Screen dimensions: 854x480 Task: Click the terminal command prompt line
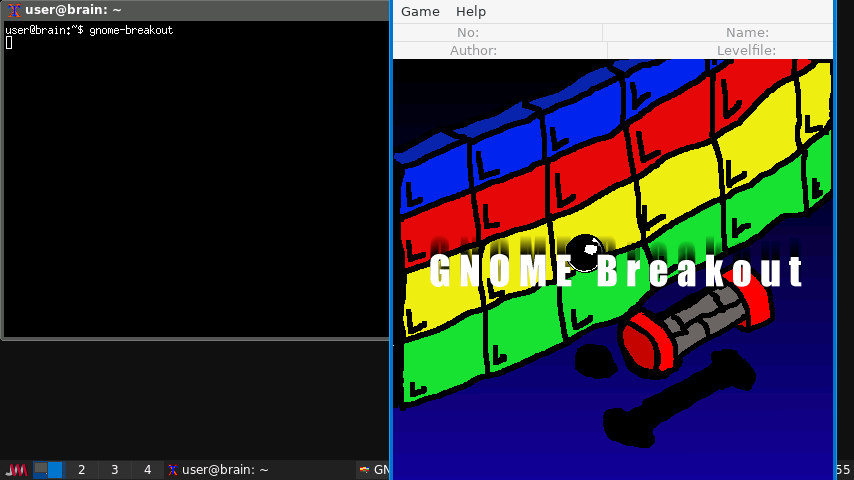(x=89, y=30)
